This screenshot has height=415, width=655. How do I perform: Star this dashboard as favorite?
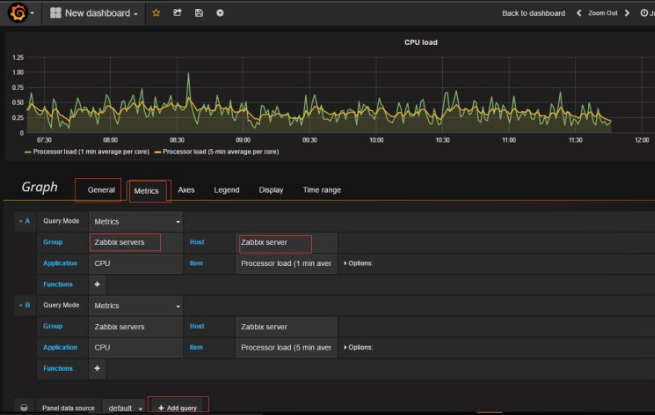[x=156, y=13]
